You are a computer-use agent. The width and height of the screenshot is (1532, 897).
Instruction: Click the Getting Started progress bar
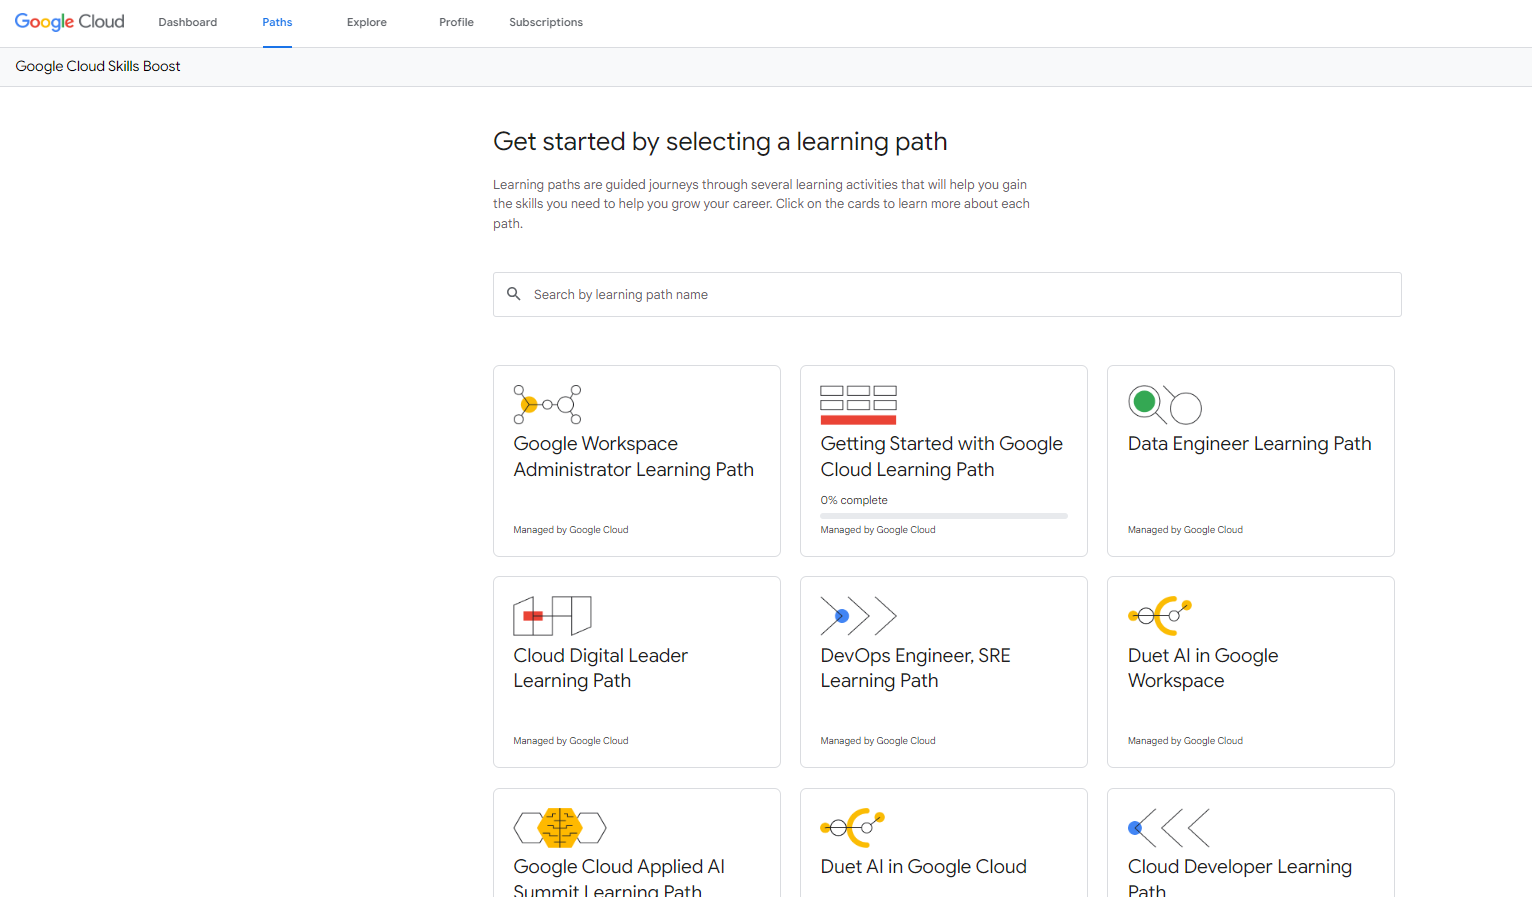coord(944,516)
